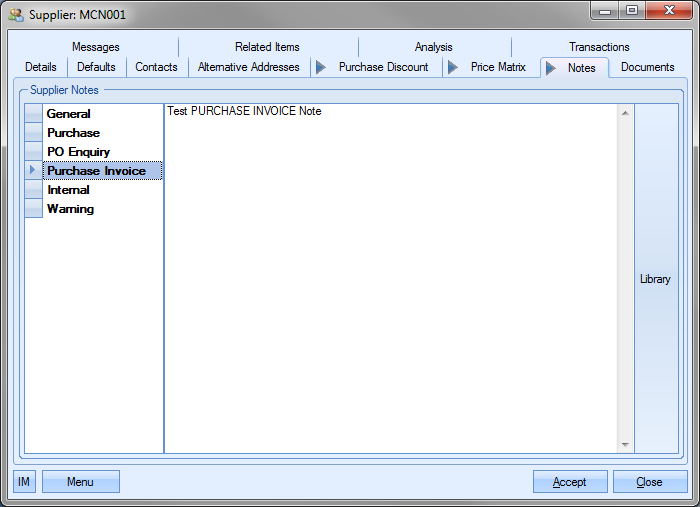The image size is (700, 507).
Task: Select the Internal note row
Action: coord(103,190)
